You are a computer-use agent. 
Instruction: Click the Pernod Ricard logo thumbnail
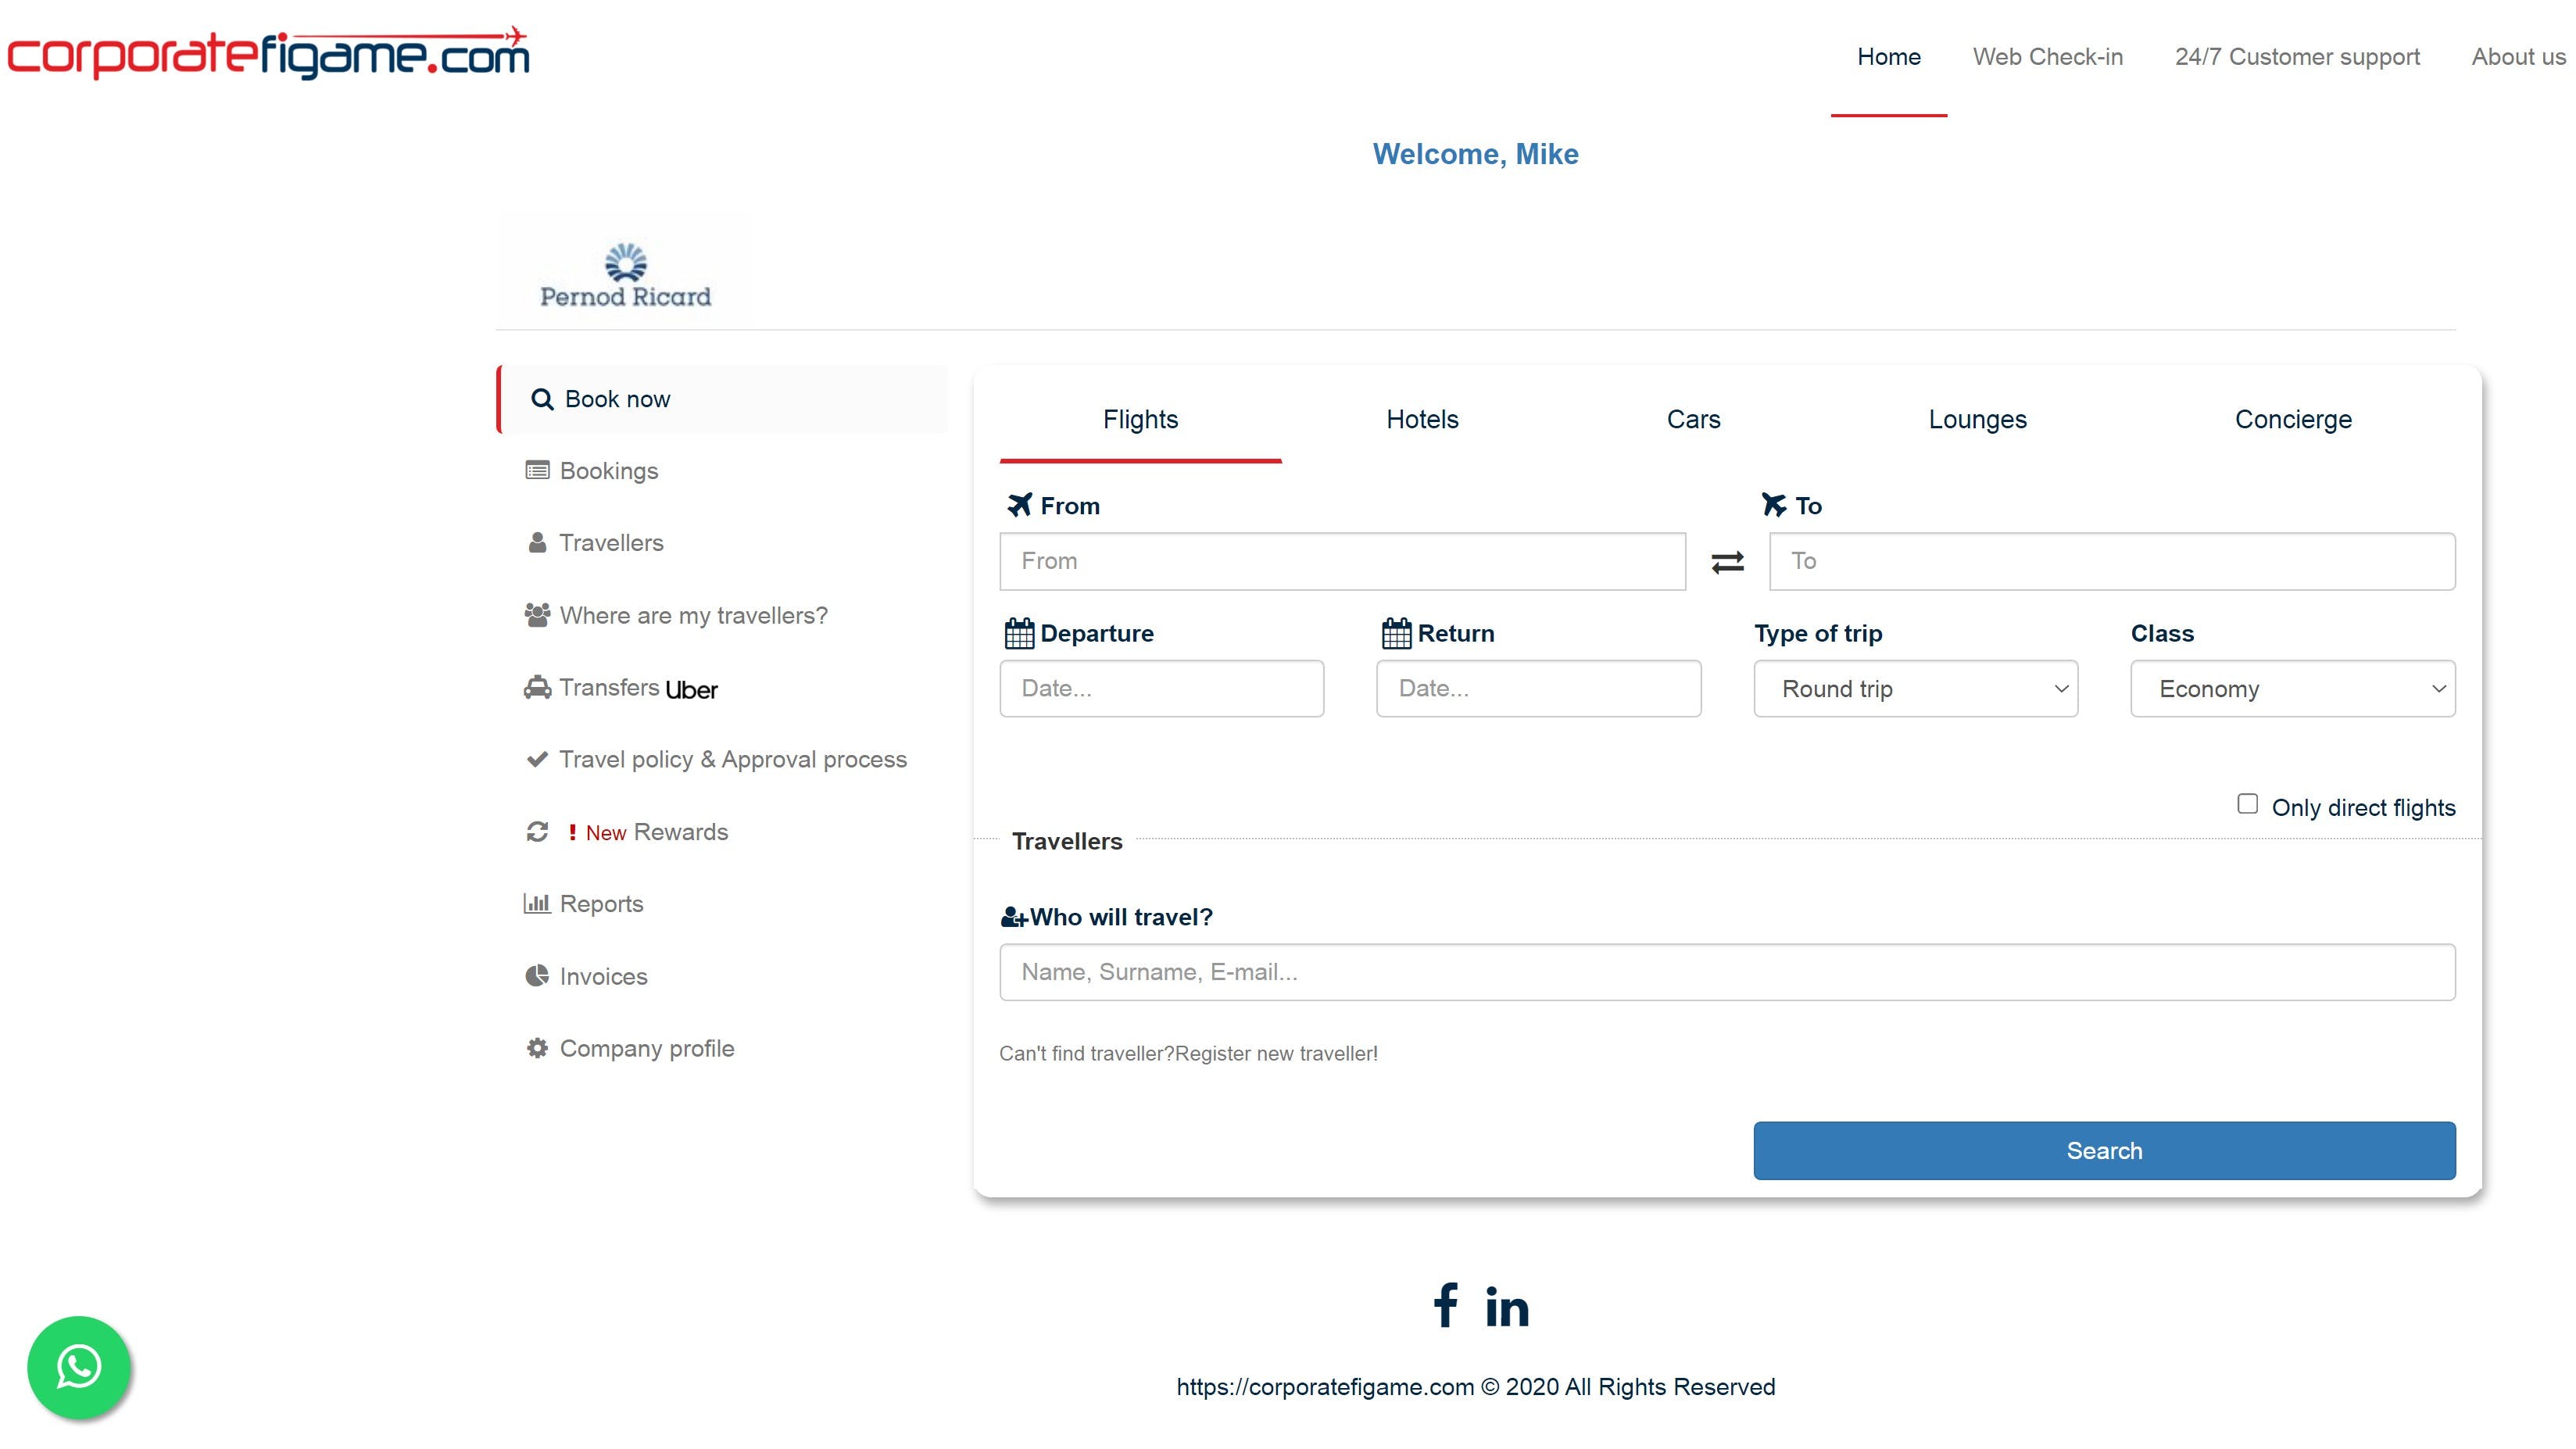click(624, 271)
